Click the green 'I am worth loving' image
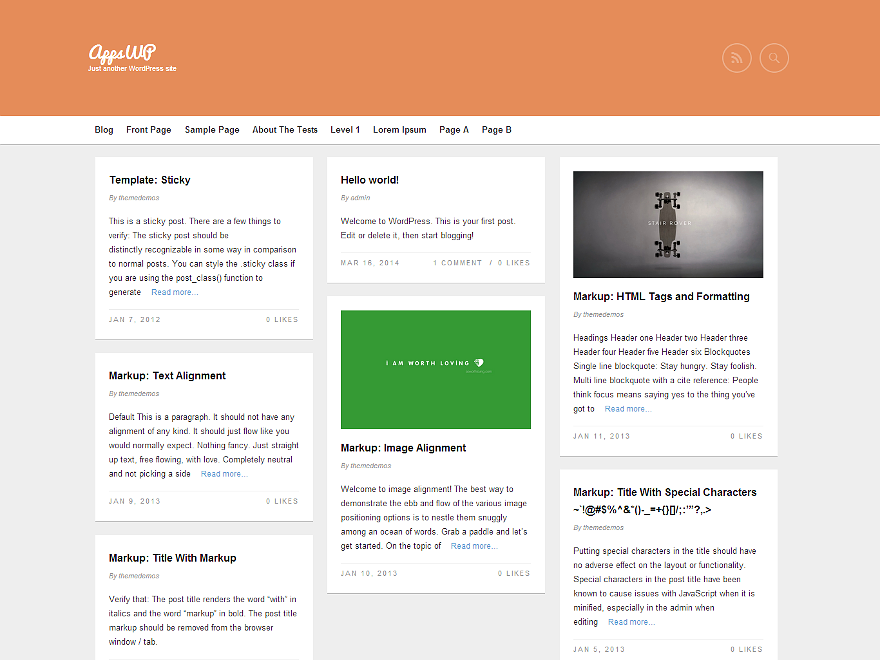The height and width of the screenshot is (660, 880). pyautogui.click(x=435, y=369)
